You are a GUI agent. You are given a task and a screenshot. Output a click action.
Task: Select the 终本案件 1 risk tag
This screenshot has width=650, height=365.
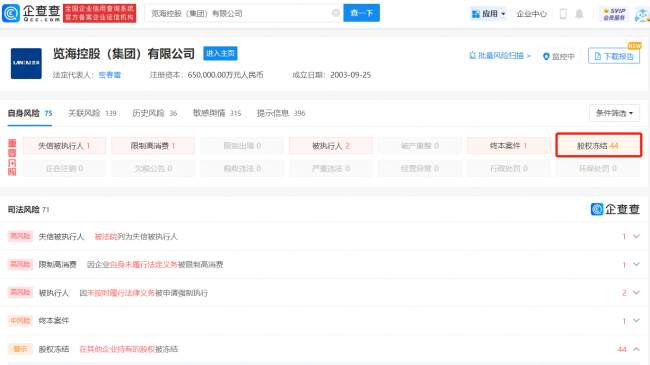click(x=509, y=146)
